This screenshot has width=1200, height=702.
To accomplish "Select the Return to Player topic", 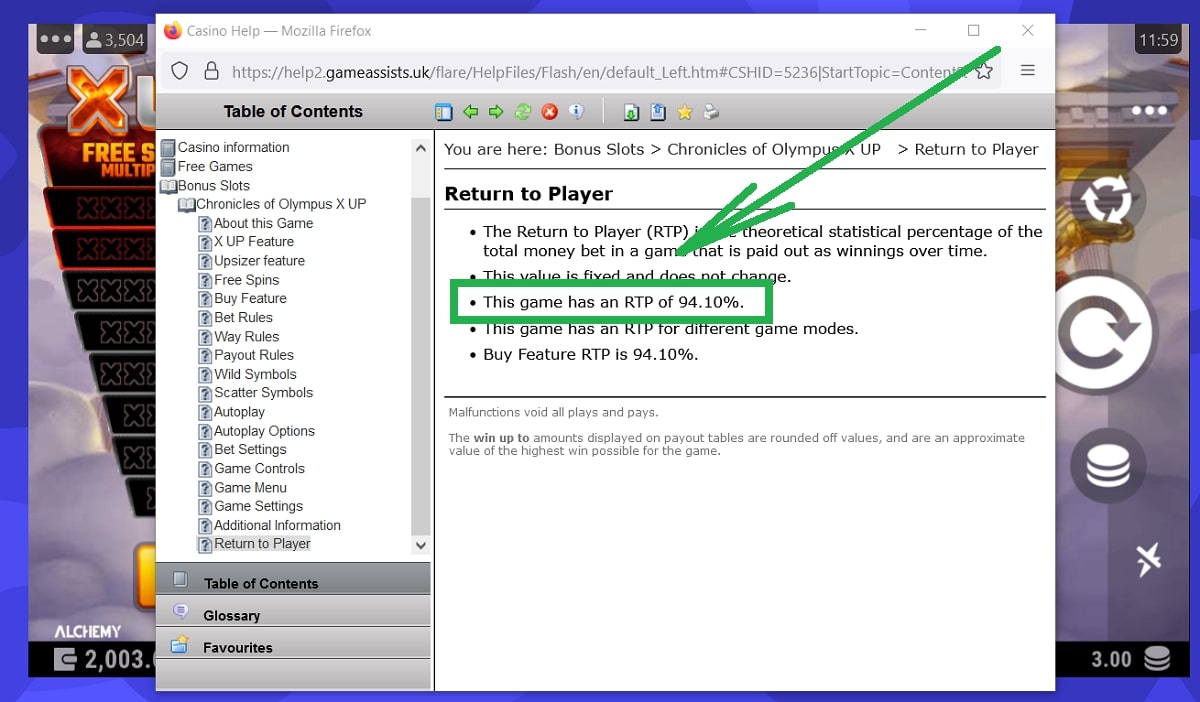I will tap(263, 544).
